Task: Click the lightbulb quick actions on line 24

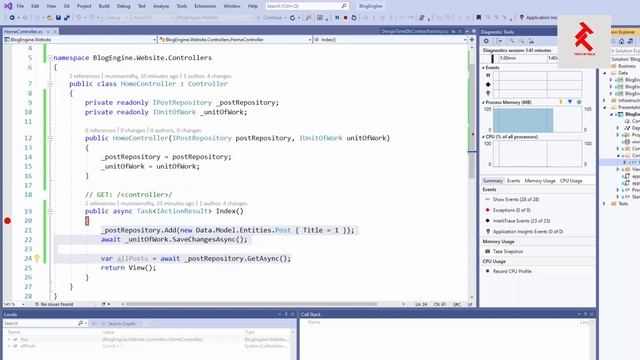Action: tap(37, 258)
